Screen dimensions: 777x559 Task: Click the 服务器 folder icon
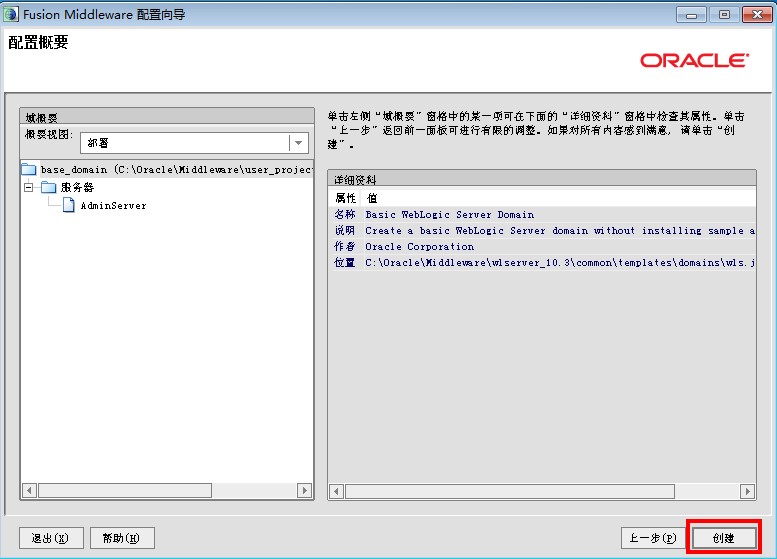pos(49,187)
